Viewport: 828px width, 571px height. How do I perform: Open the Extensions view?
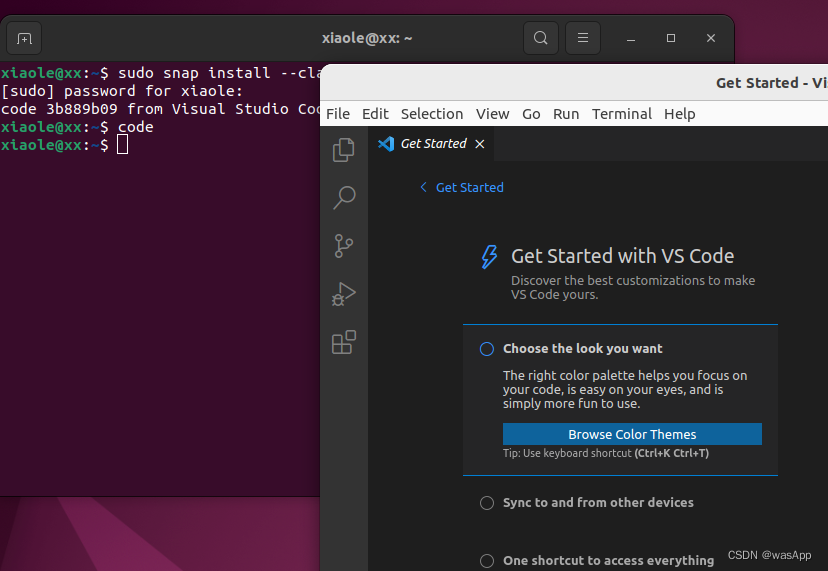pyautogui.click(x=344, y=342)
